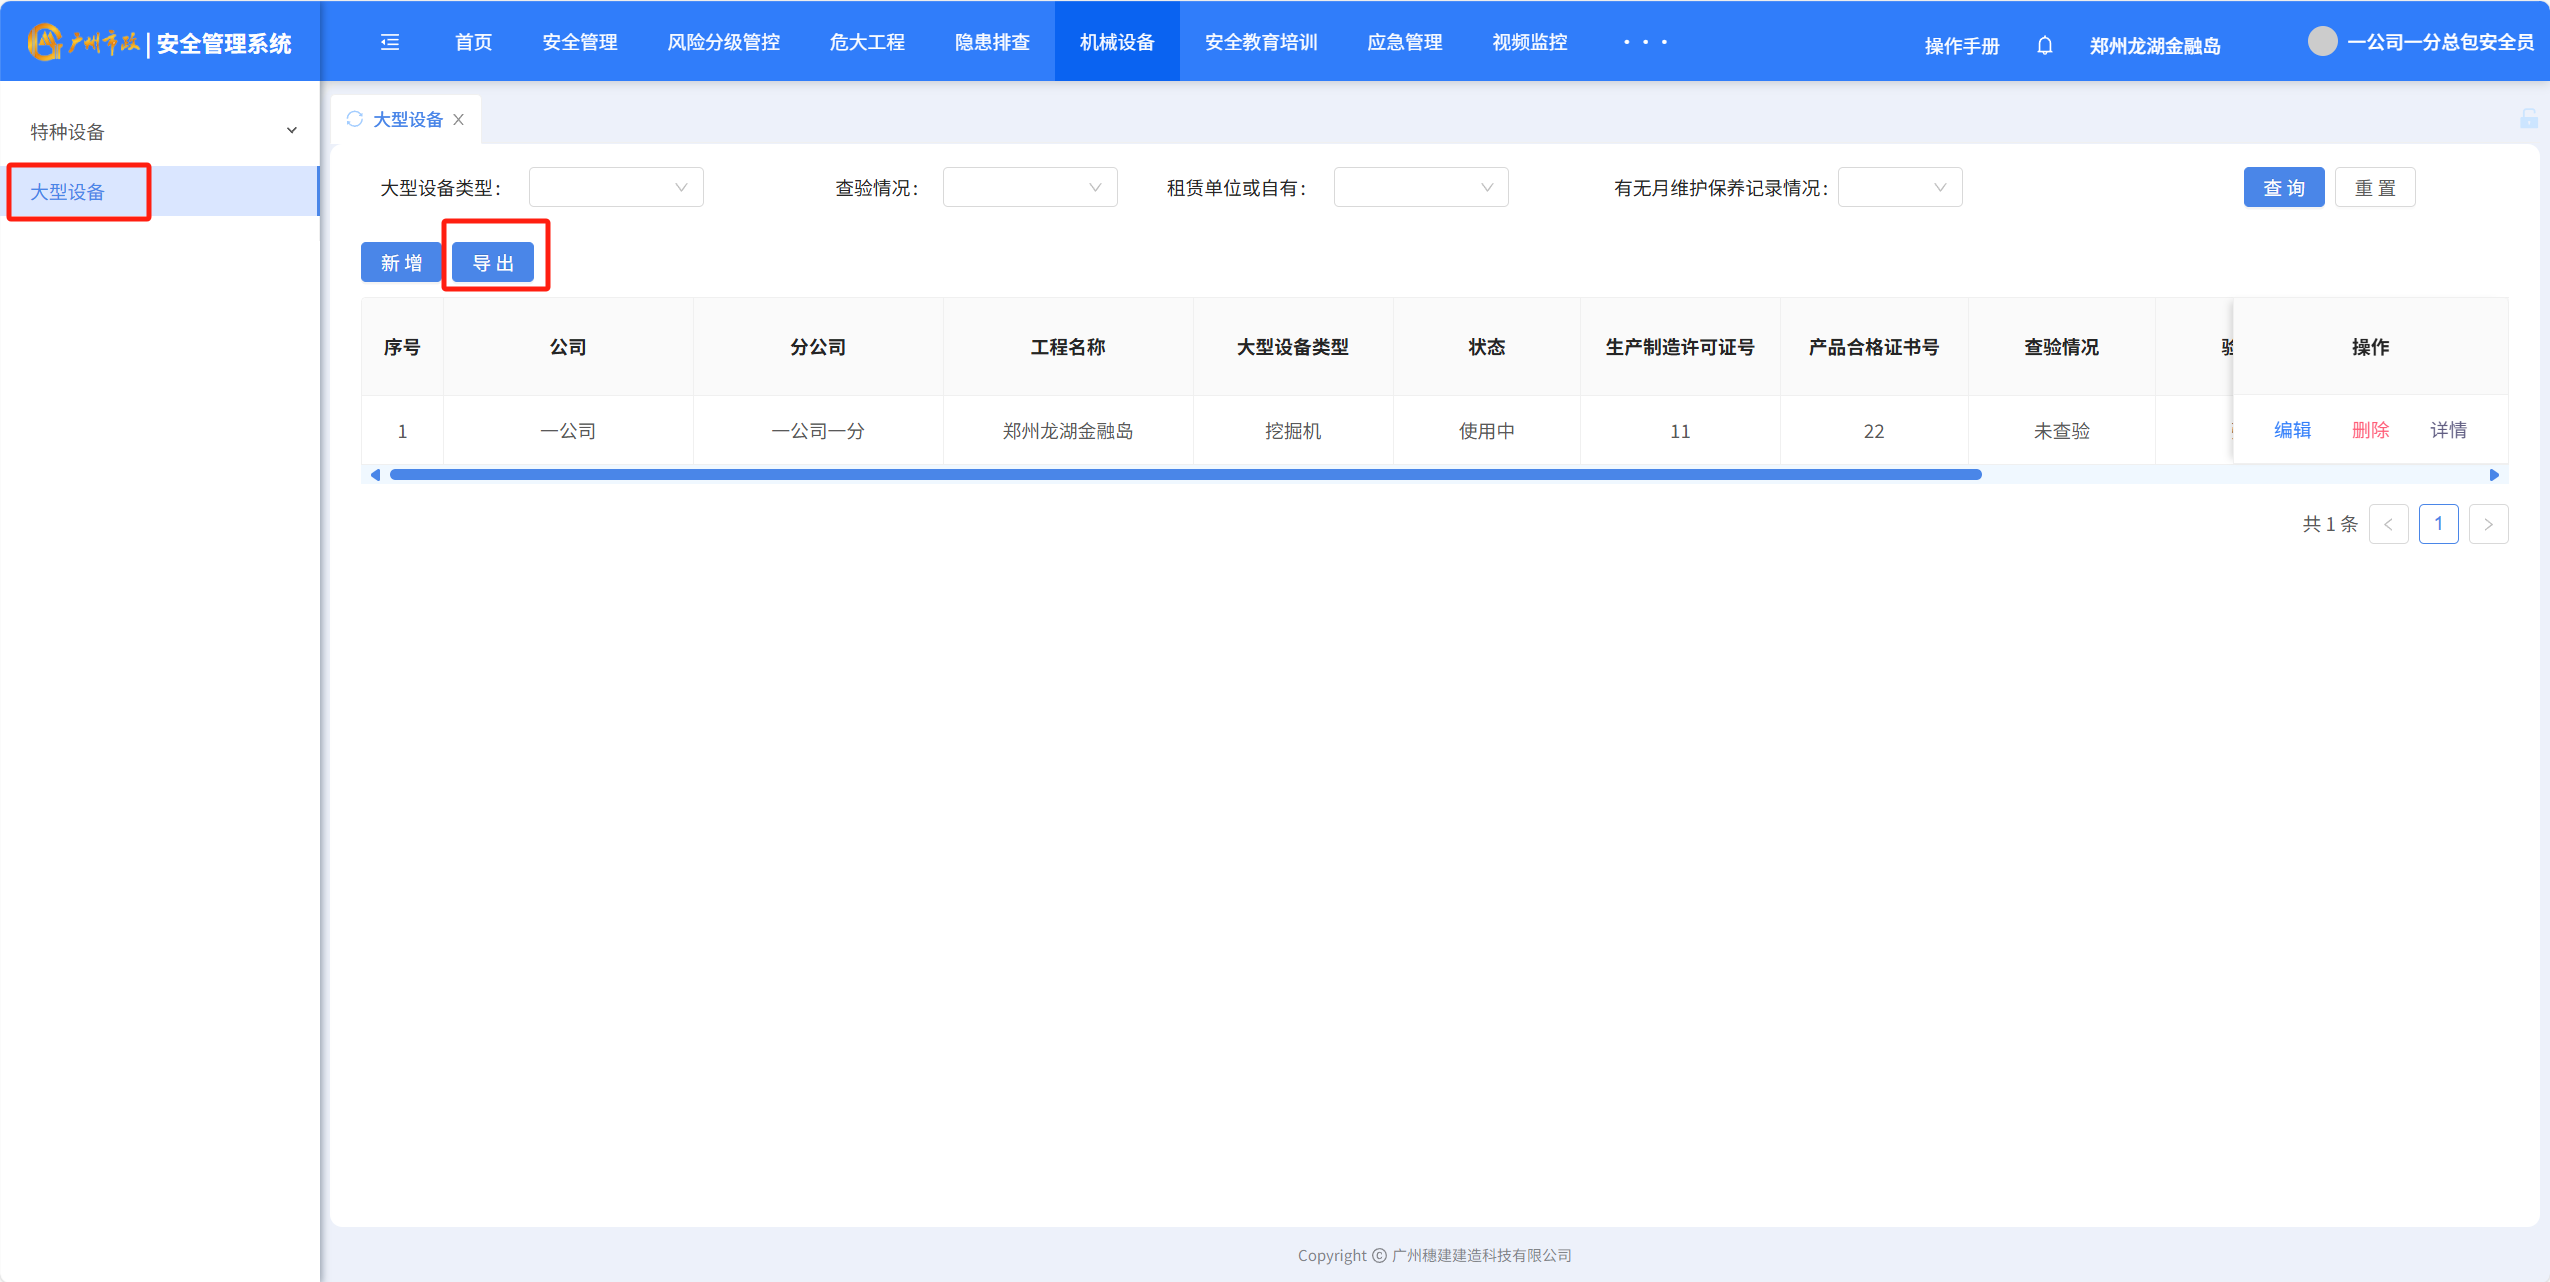Open notifications with the bell icon
This screenshot has height=1282, width=2550.
tap(2044, 45)
